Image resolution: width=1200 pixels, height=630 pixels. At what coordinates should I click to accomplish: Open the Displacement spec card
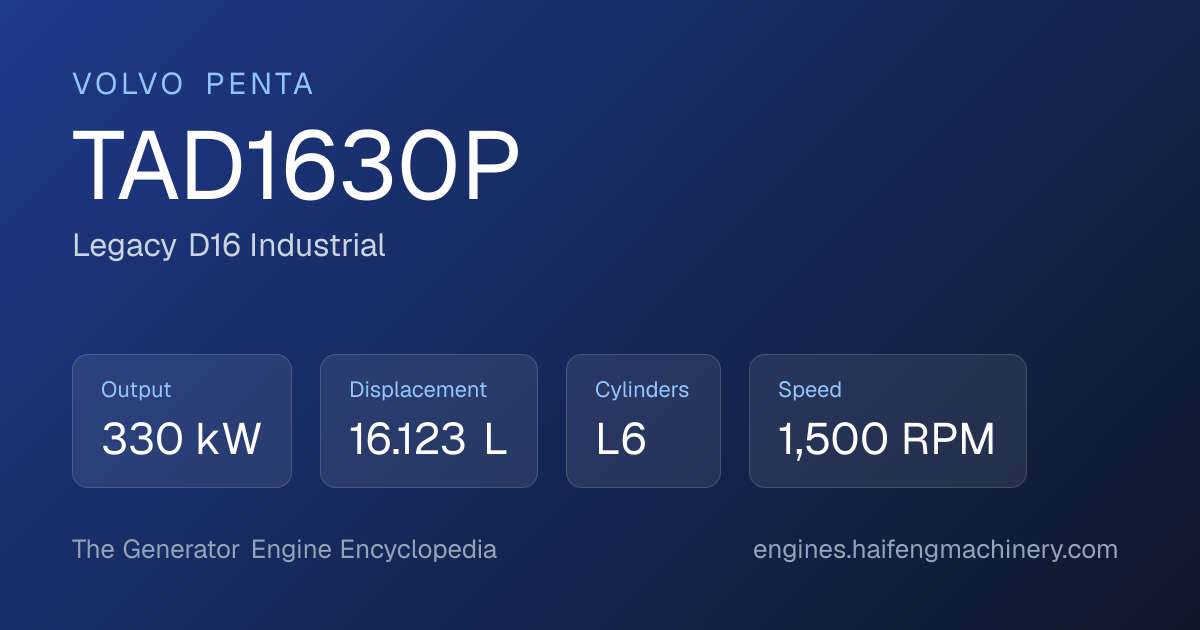click(429, 421)
